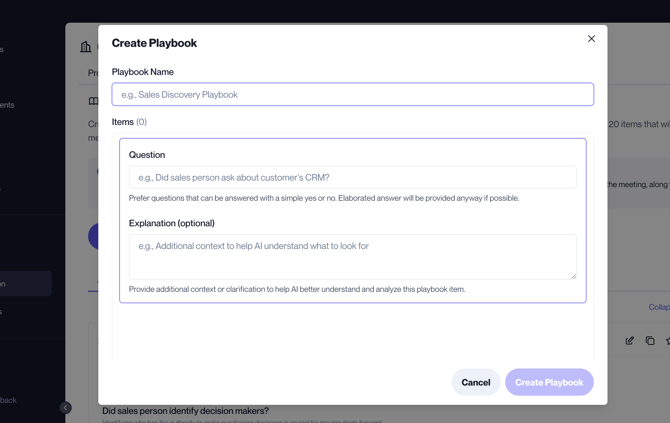This screenshot has width=670, height=423.
Task: Grab the Explanation textarea resize handle
Action: 573,276
